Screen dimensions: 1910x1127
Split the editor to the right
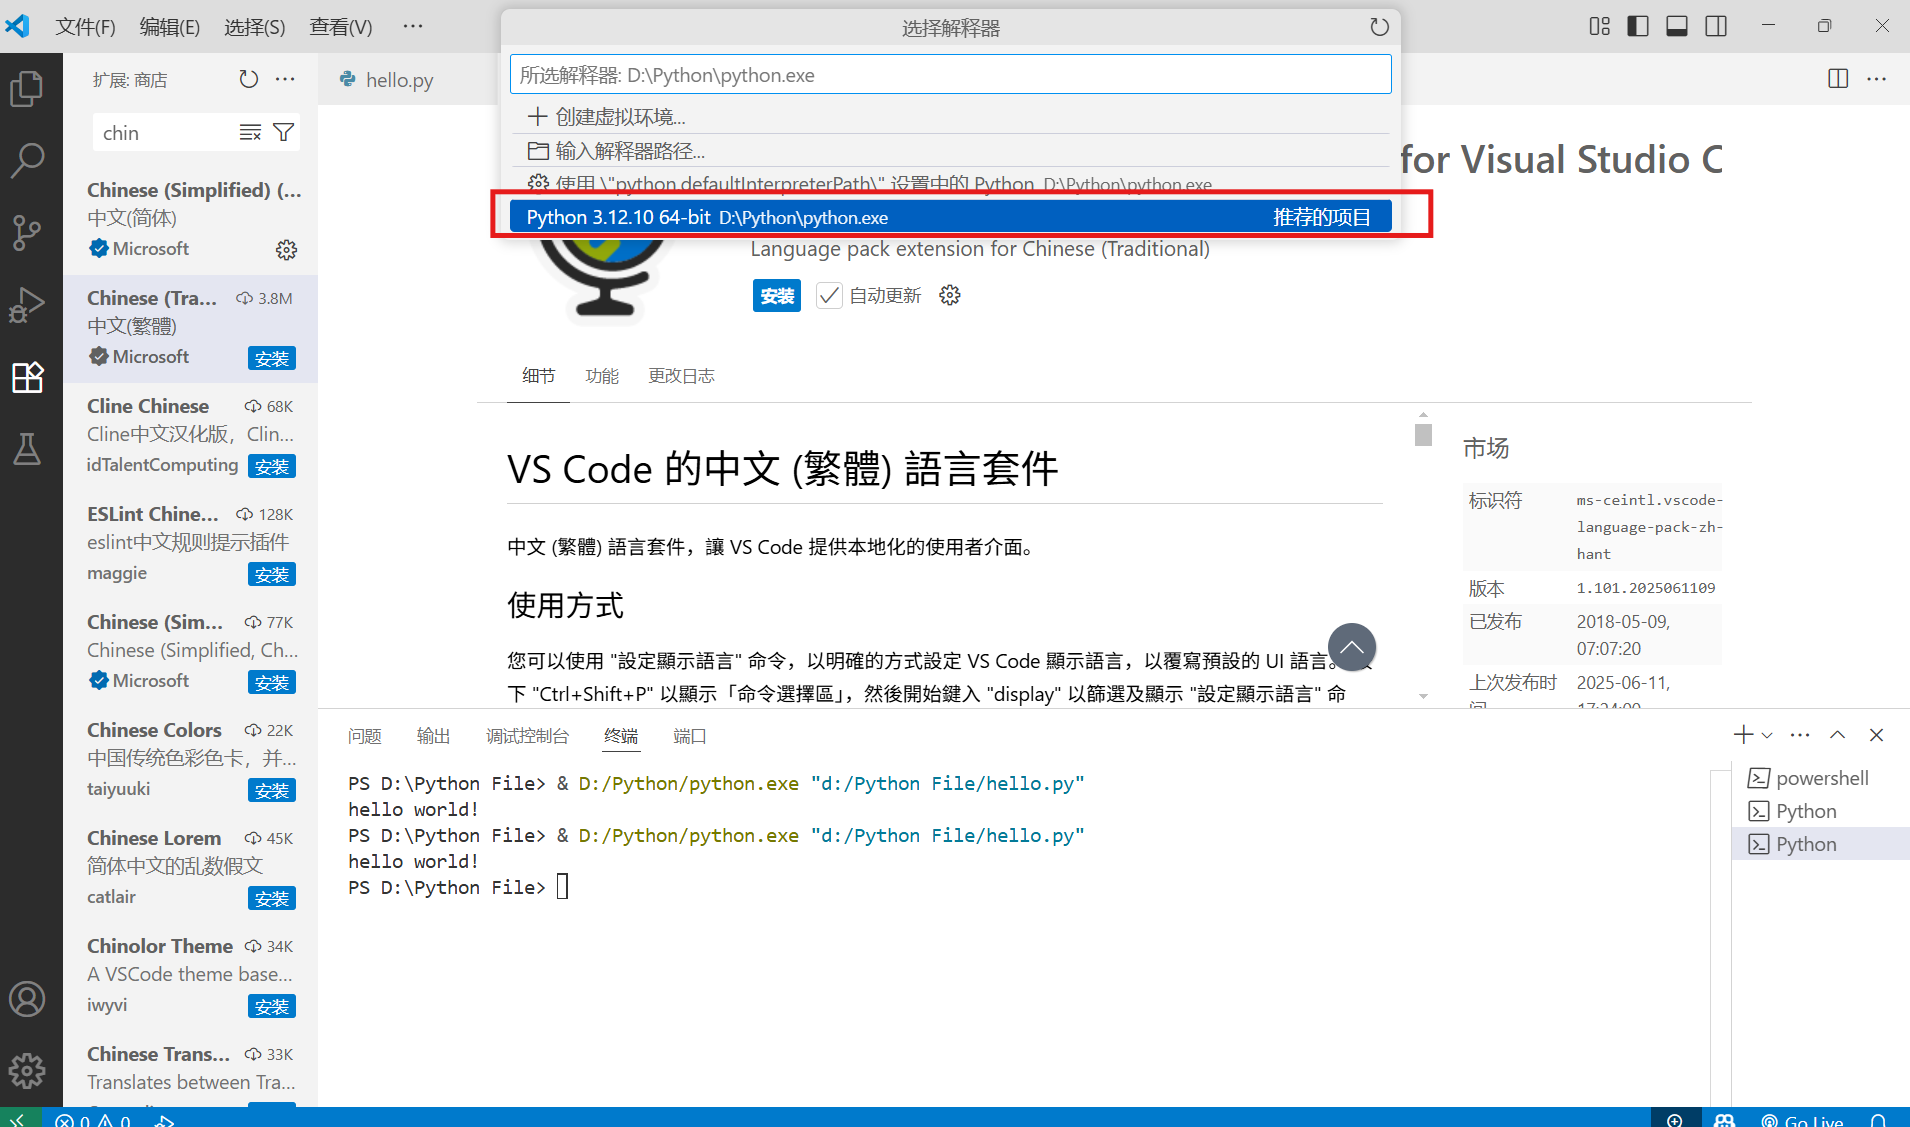1838,79
